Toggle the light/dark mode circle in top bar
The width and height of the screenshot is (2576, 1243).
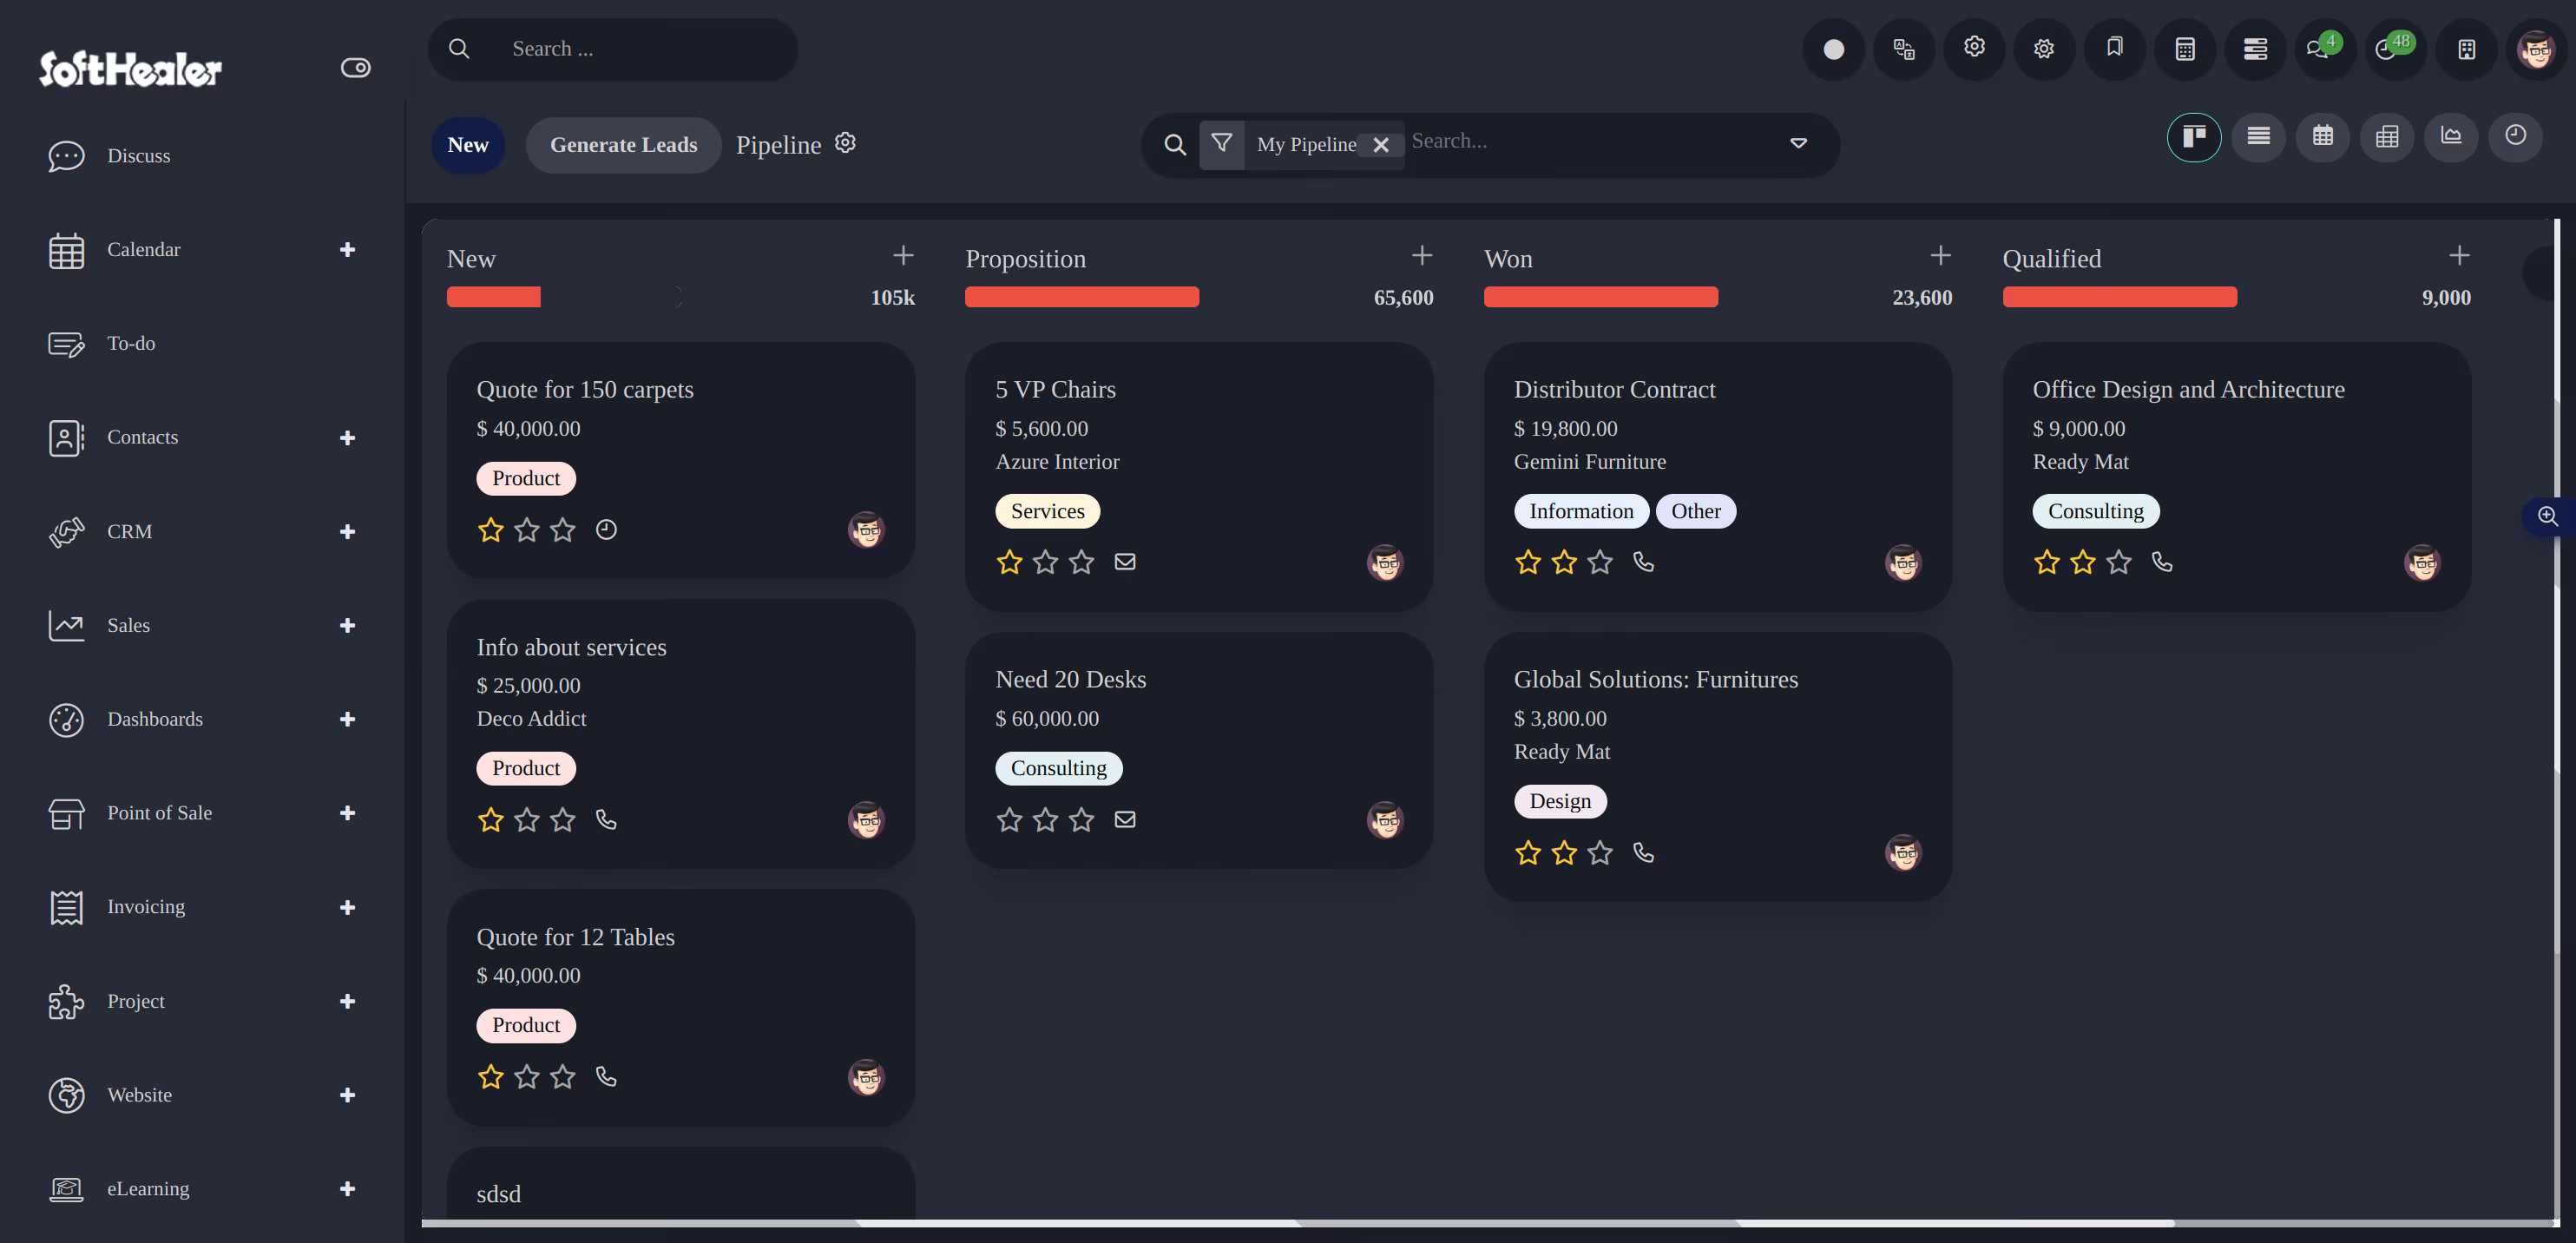click(1833, 49)
